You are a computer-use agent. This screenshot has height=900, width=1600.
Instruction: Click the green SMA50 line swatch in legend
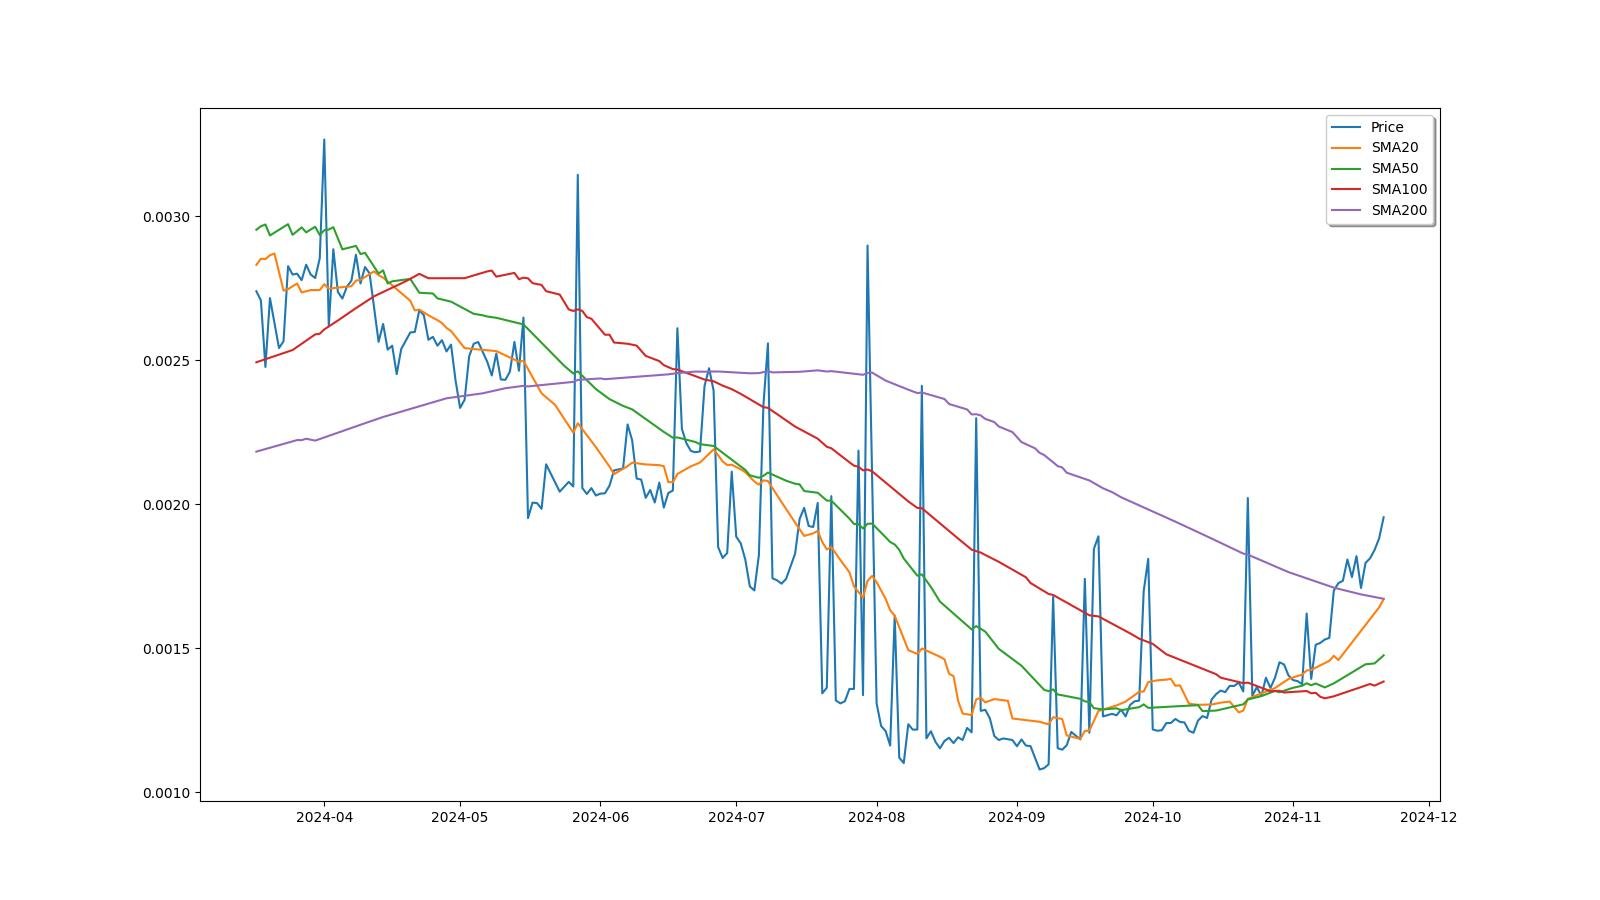click(1348, 169)
